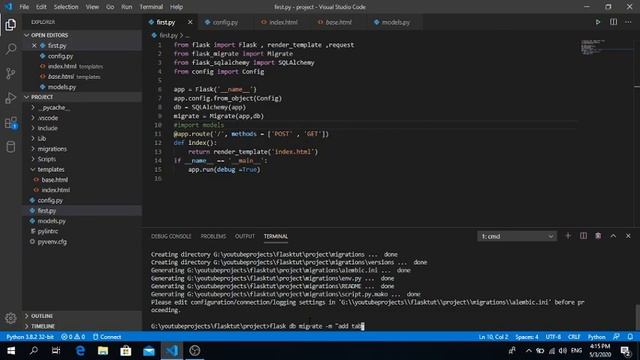
Task: Open the Manage gear at sidebar bottom
Action: (11, 318)
